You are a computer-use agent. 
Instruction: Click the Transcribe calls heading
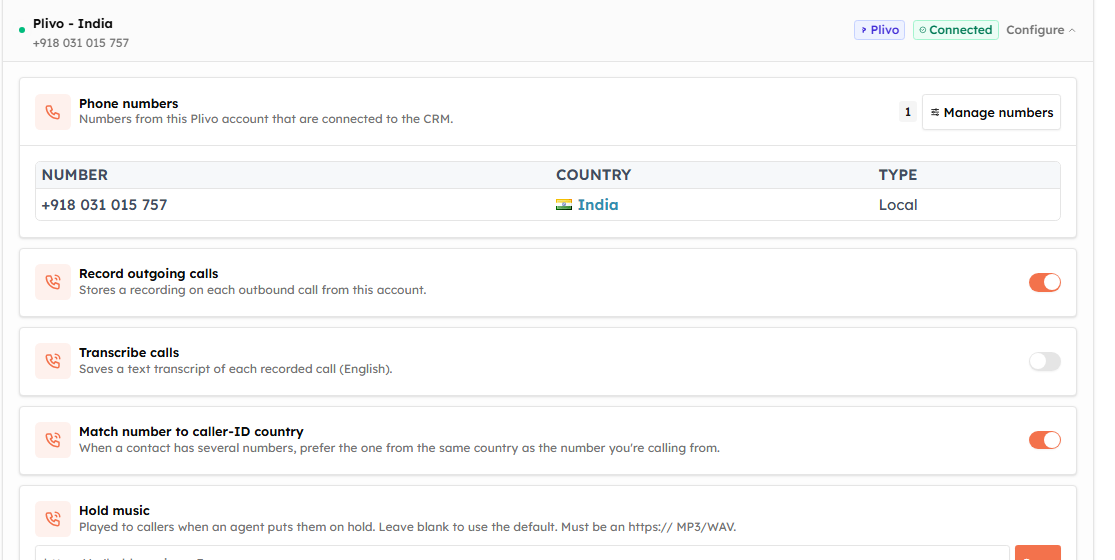129,352
